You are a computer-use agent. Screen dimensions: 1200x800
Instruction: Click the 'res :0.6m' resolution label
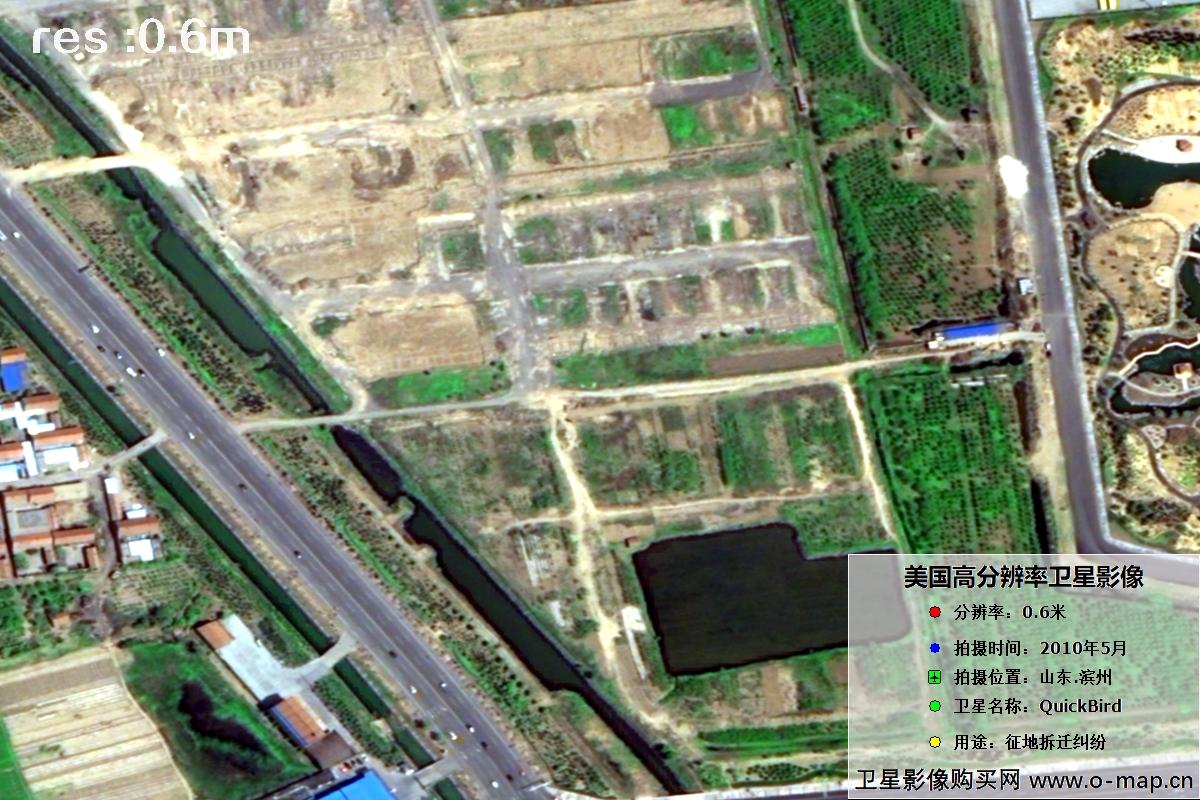(x=140, y=38)
